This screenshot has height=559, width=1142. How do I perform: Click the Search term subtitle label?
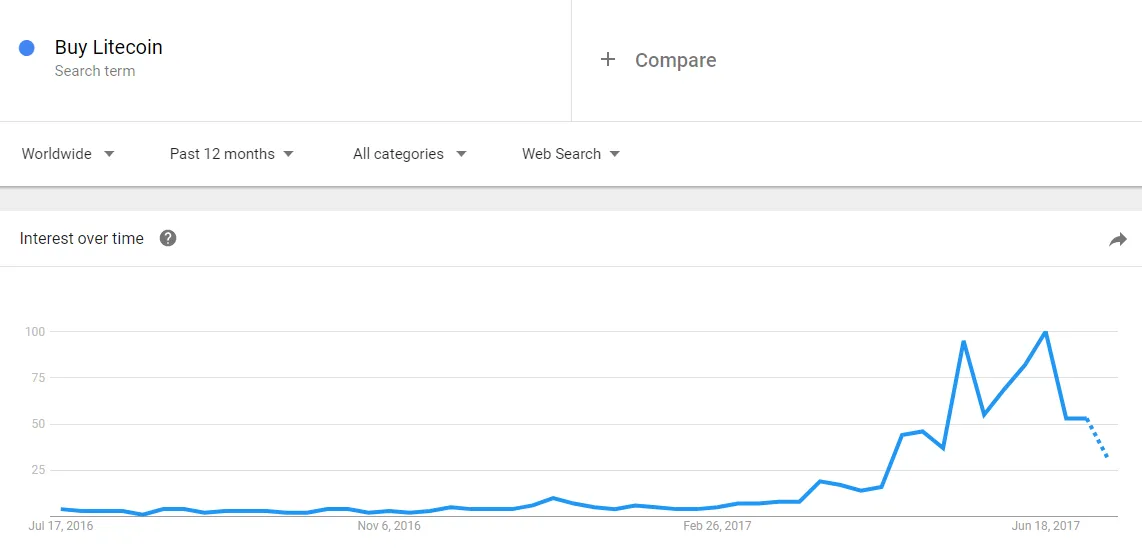(x=95, y=71)
